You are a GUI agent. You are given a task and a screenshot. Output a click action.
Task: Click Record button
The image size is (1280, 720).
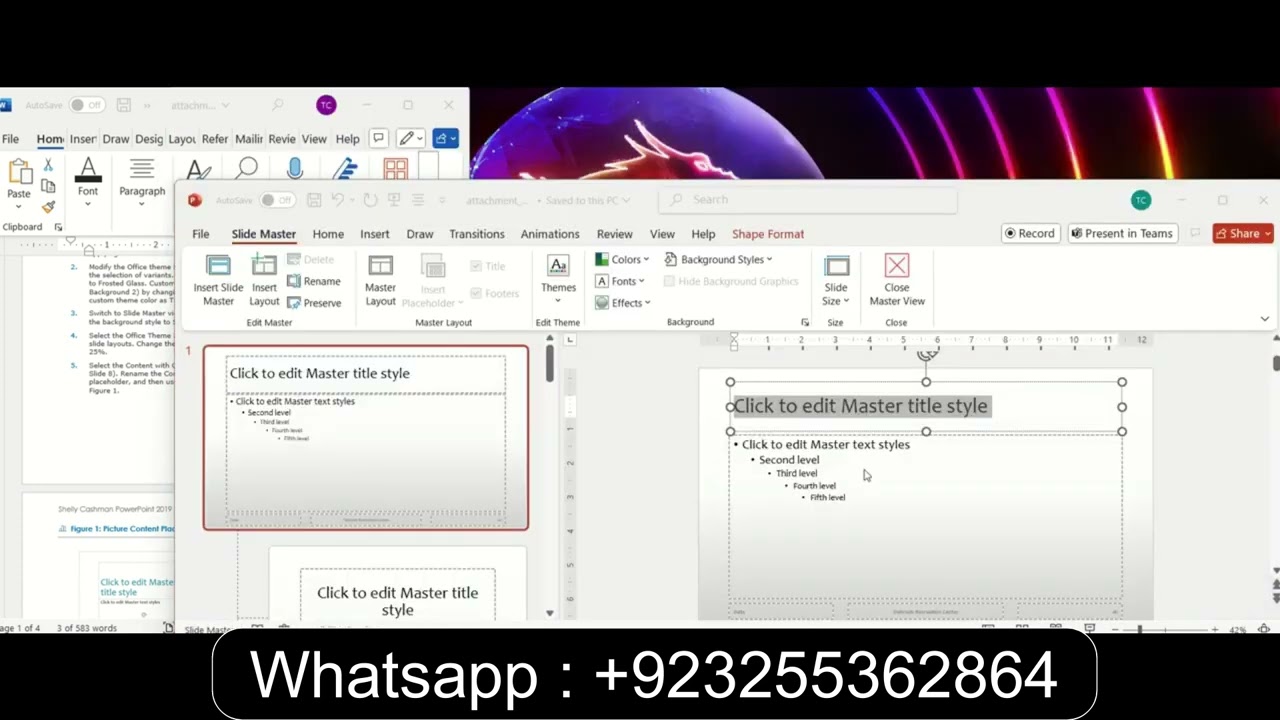point(1031,233)
